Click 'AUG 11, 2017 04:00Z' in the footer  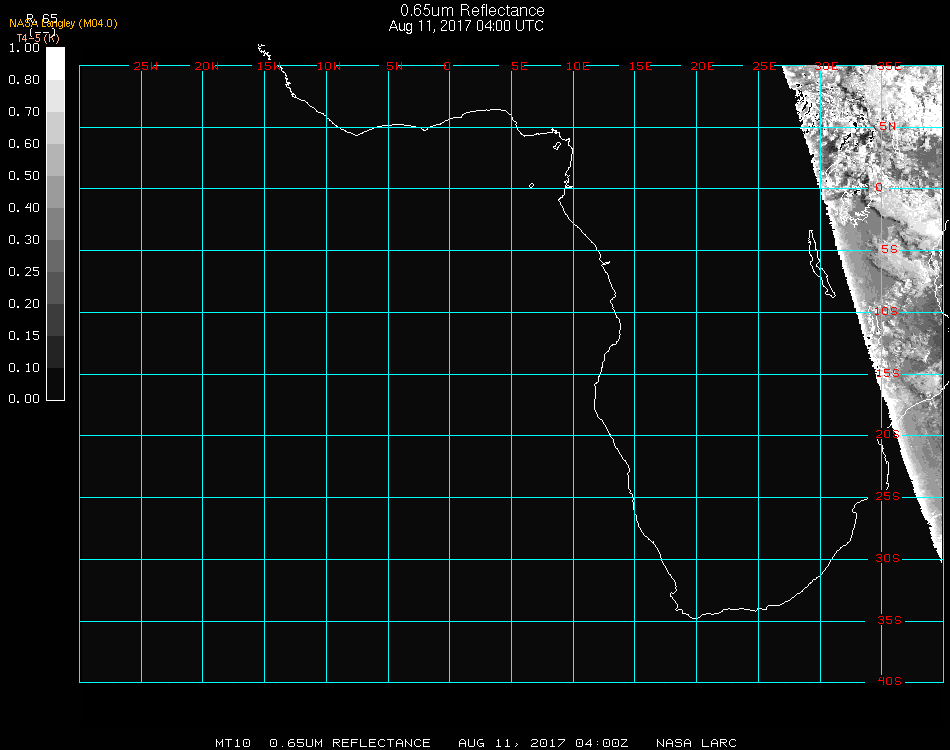point(543,743)
